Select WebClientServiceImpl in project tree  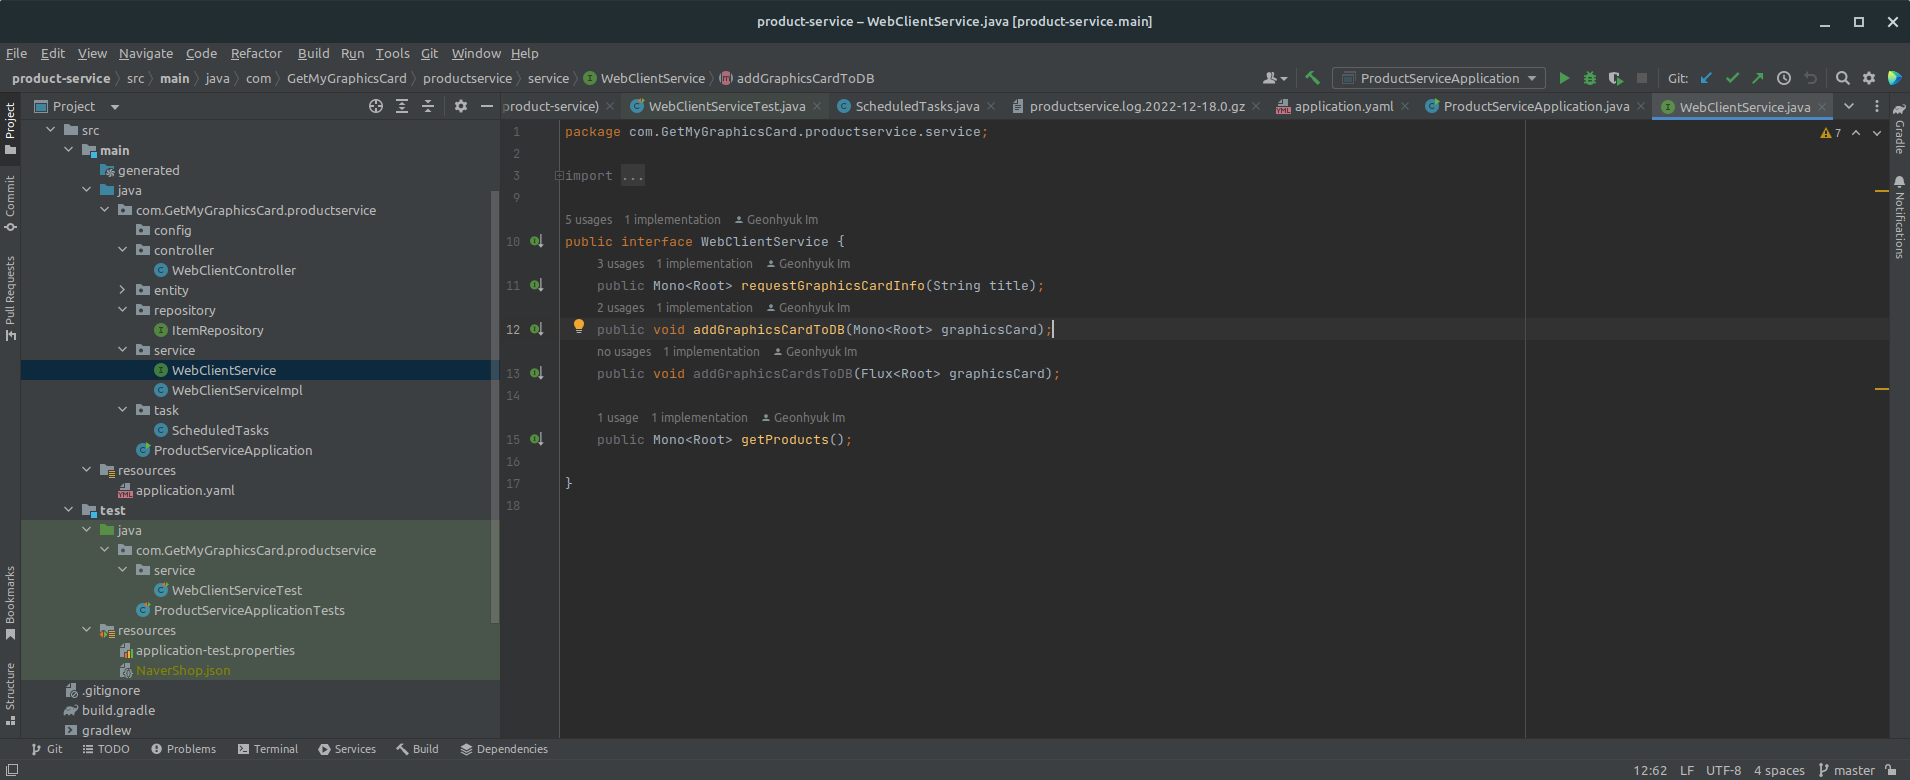click(237, 390)
